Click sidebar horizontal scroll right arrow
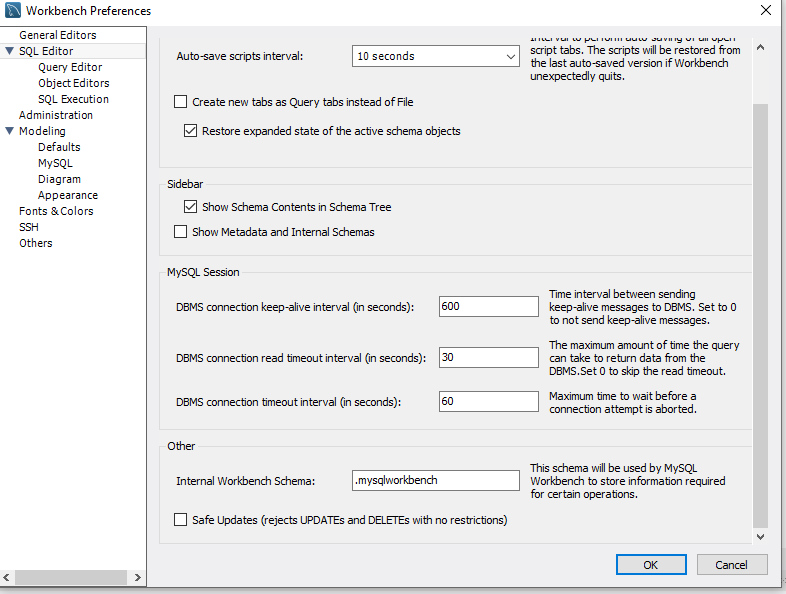 coord(138,577)
